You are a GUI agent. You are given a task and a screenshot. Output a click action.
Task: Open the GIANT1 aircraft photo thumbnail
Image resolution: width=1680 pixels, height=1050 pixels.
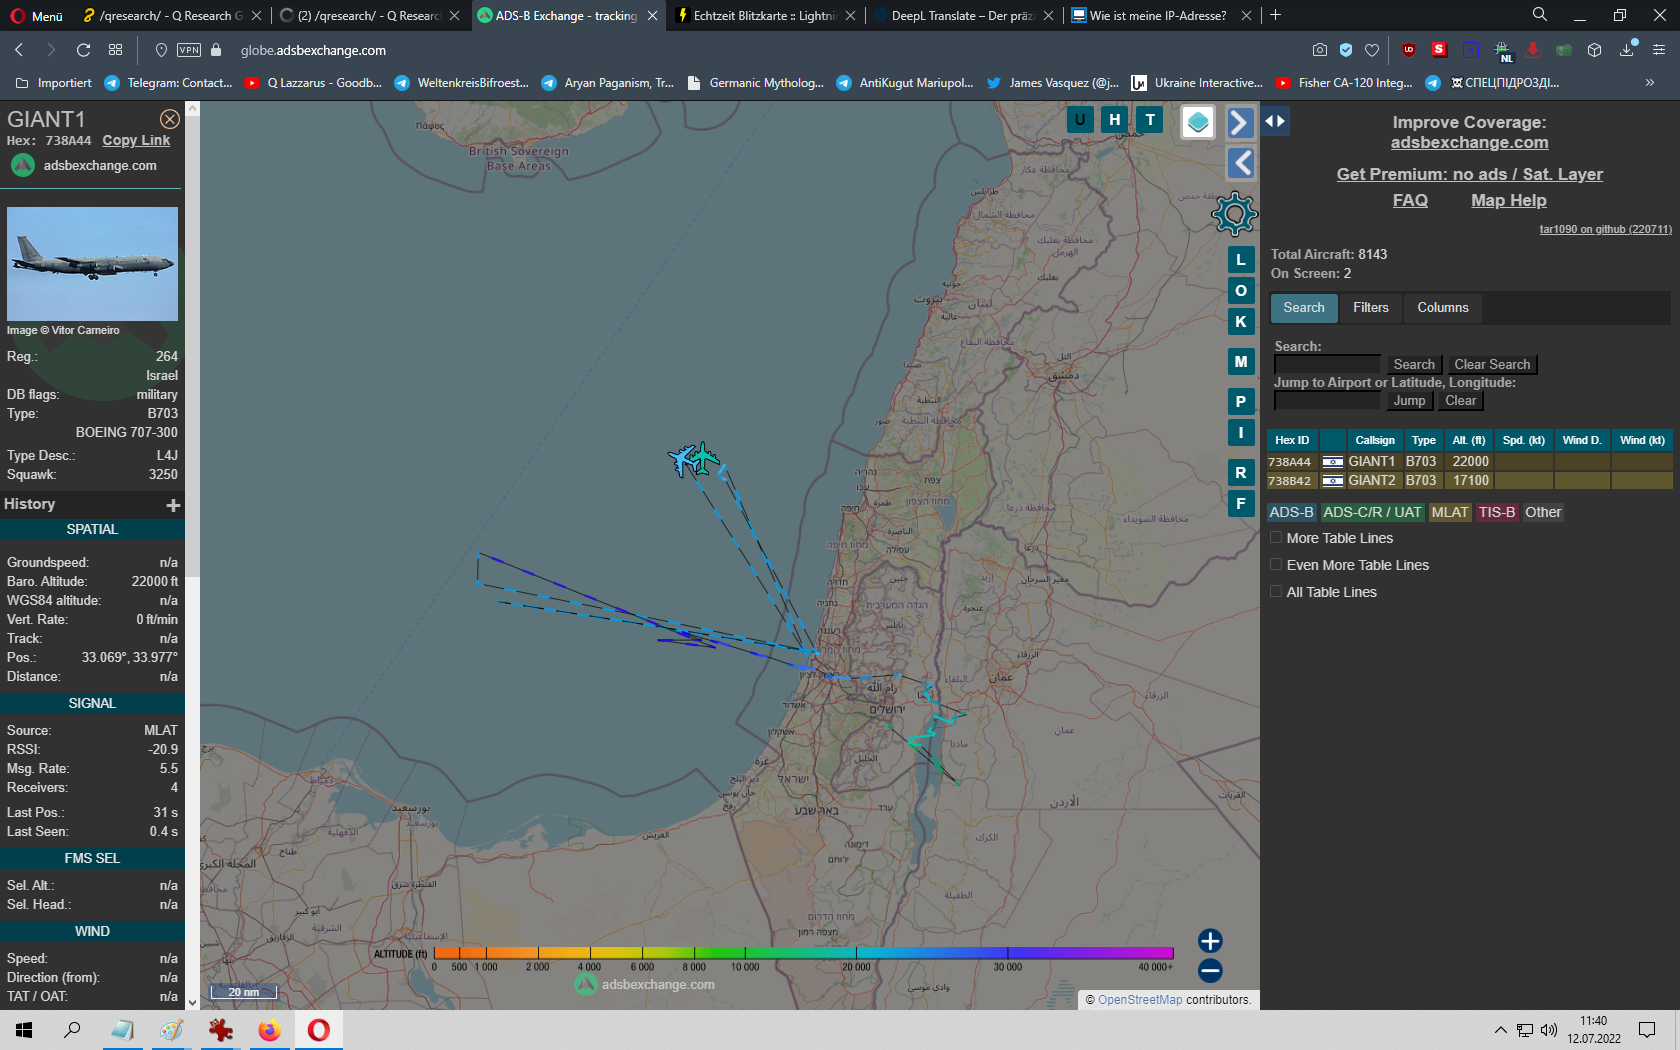click(92, 264)
